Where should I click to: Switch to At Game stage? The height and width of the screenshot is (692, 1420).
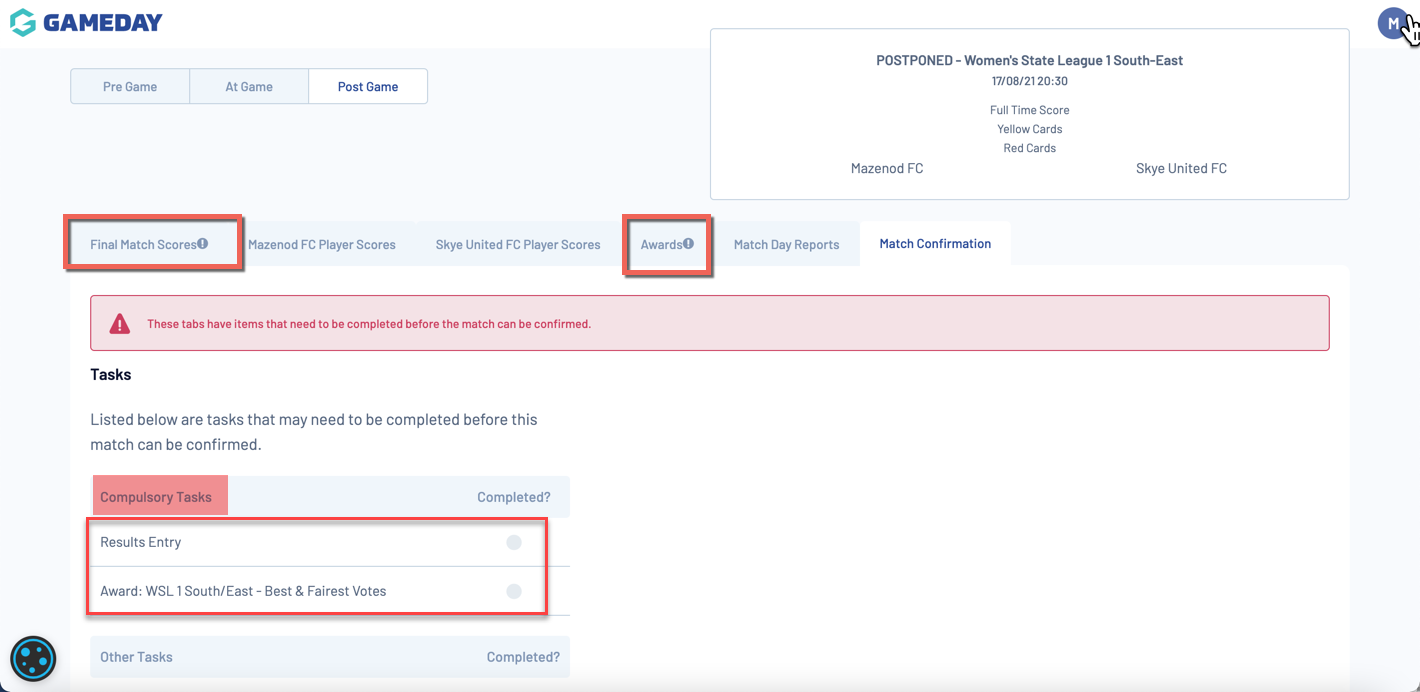click(x=249, y=87)
